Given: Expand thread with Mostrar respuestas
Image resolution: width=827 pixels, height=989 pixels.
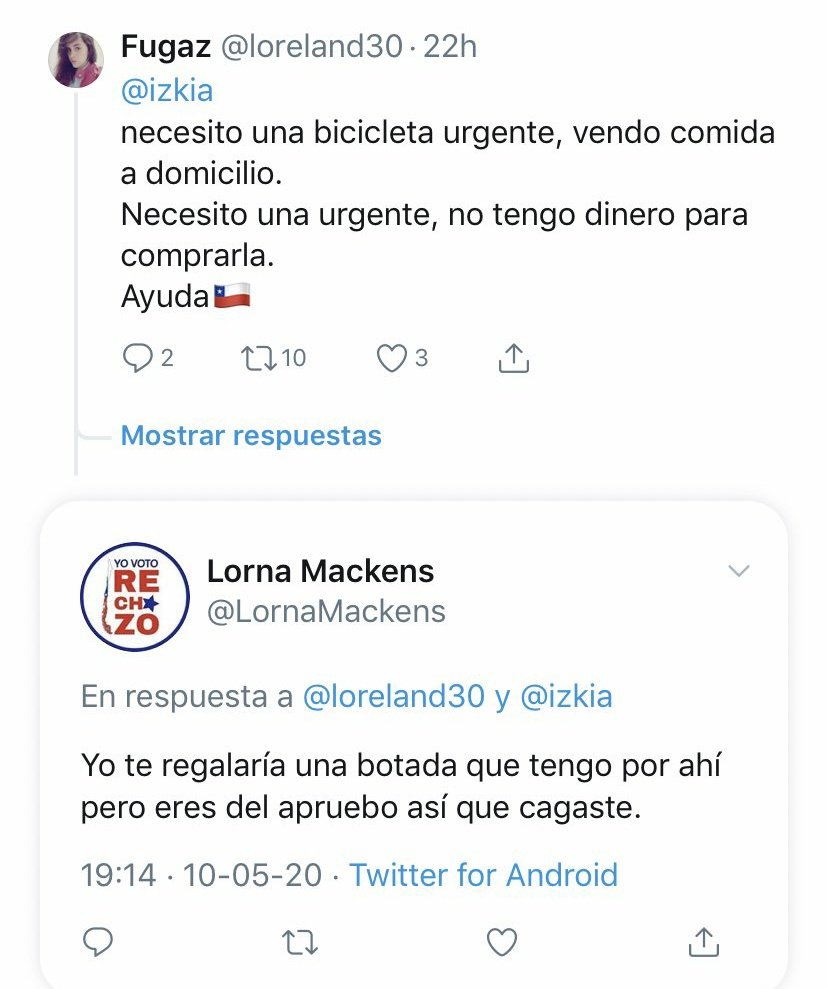Looking at the screenshot, I should (251, 435).
